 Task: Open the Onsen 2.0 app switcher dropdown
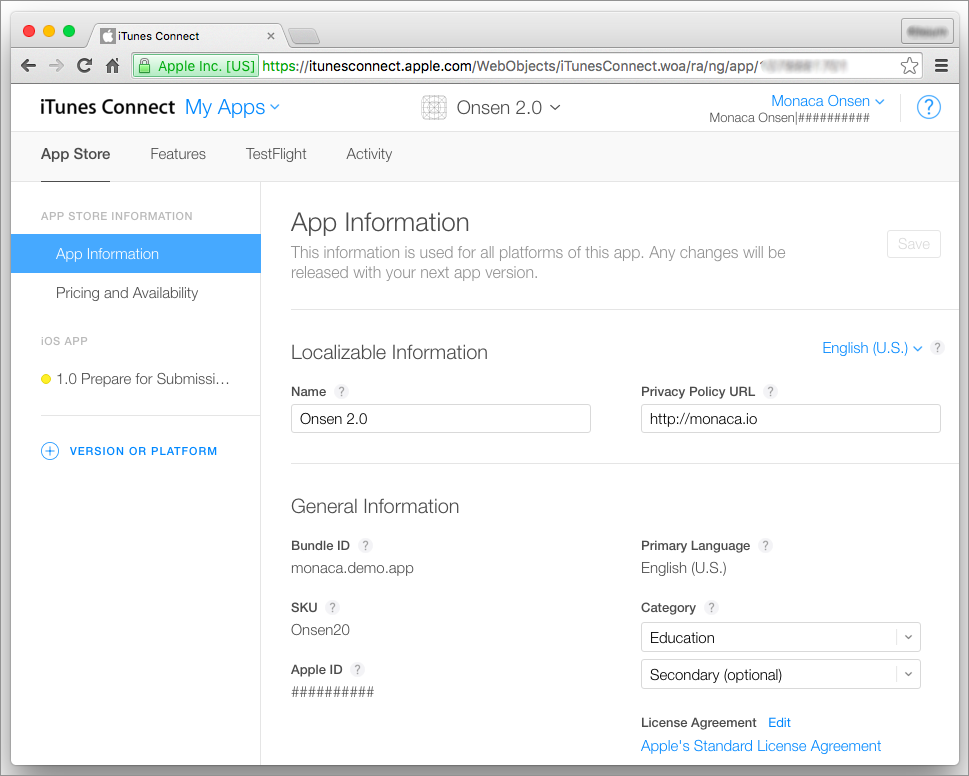click(491, 108)
